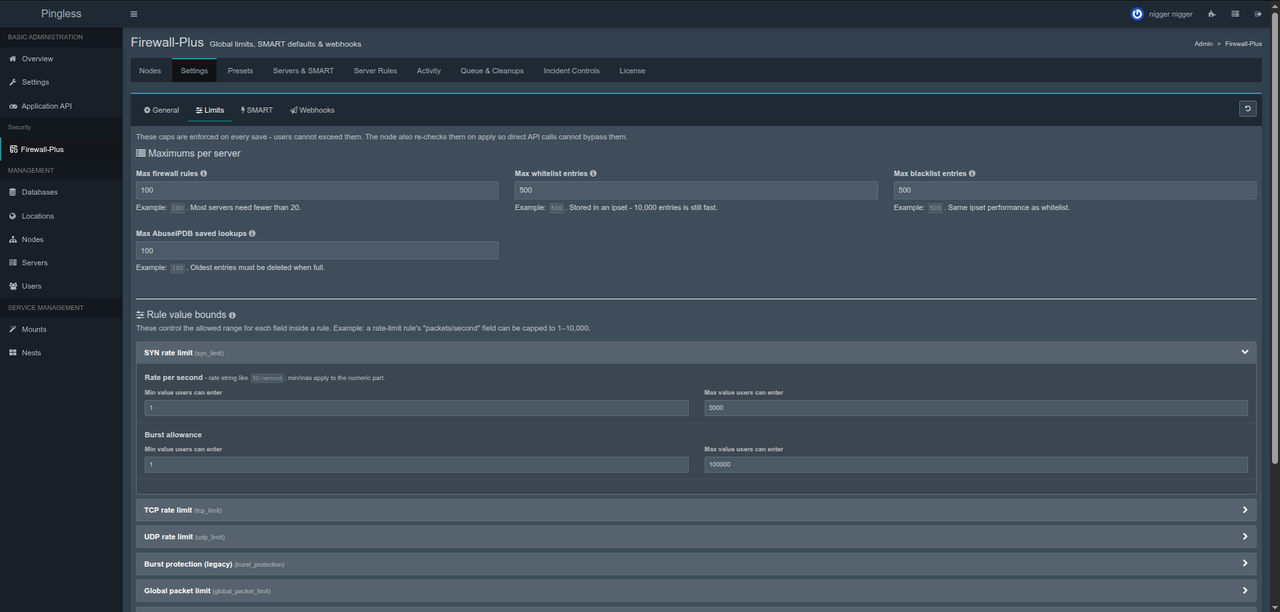Expand the UDP rate limit section
Image resolution: width=1280 pixels, height=612 pixels.
(x=696, y=537)
